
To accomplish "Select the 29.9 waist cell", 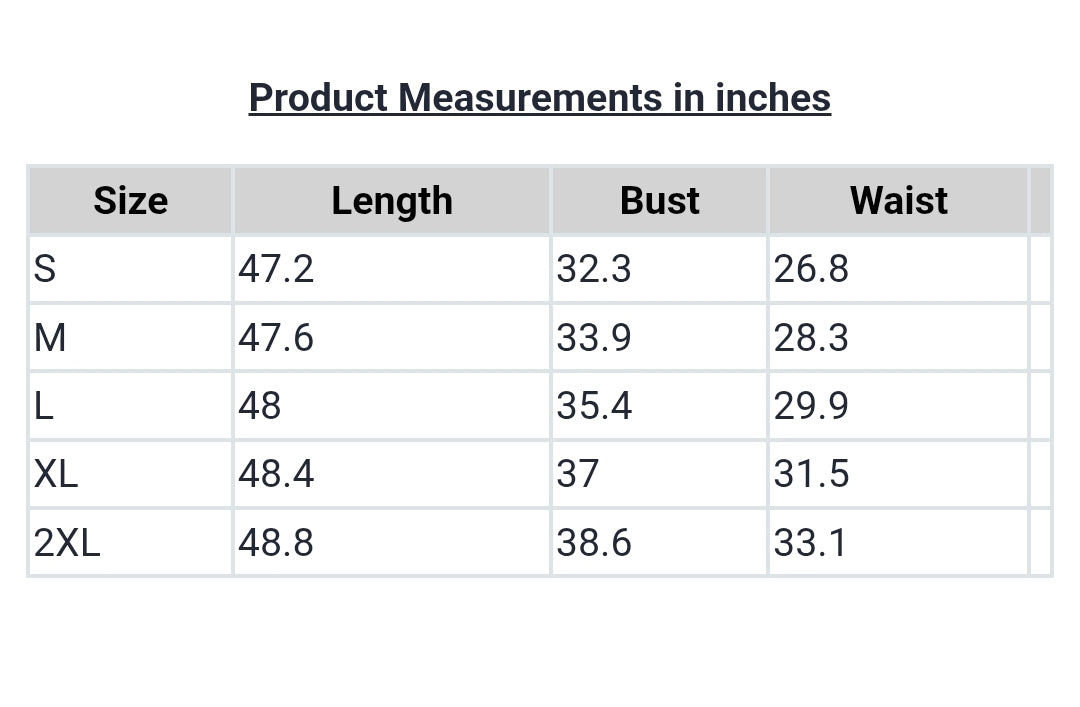I will tap(898, 406).
